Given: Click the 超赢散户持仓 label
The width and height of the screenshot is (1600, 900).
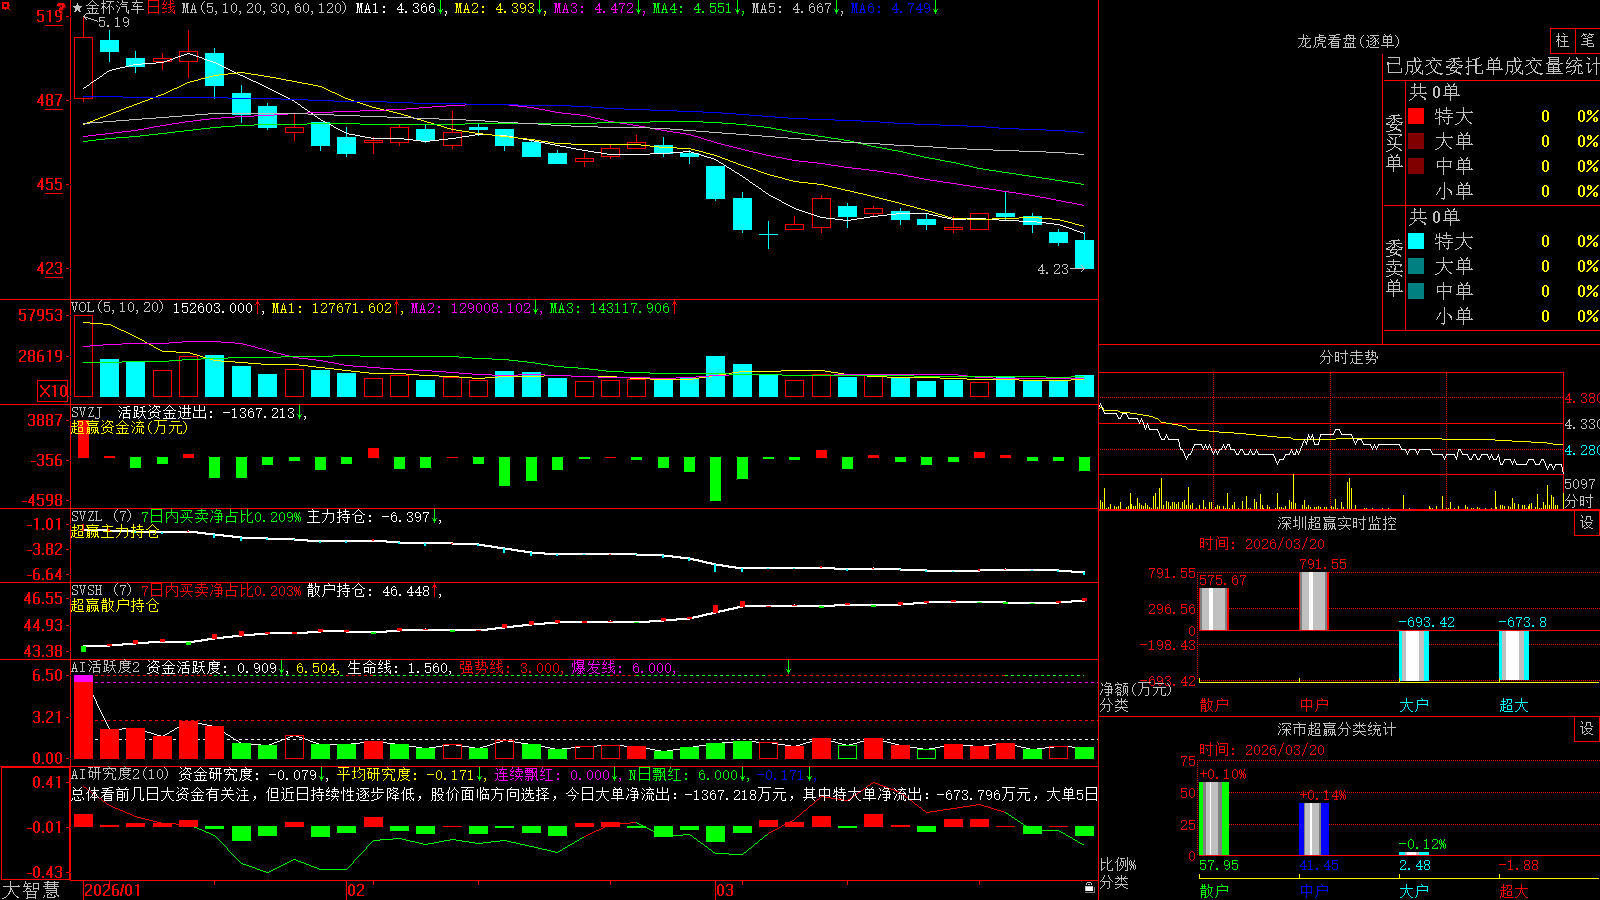Looking at the screenshot, I should (x=115, y=605).
